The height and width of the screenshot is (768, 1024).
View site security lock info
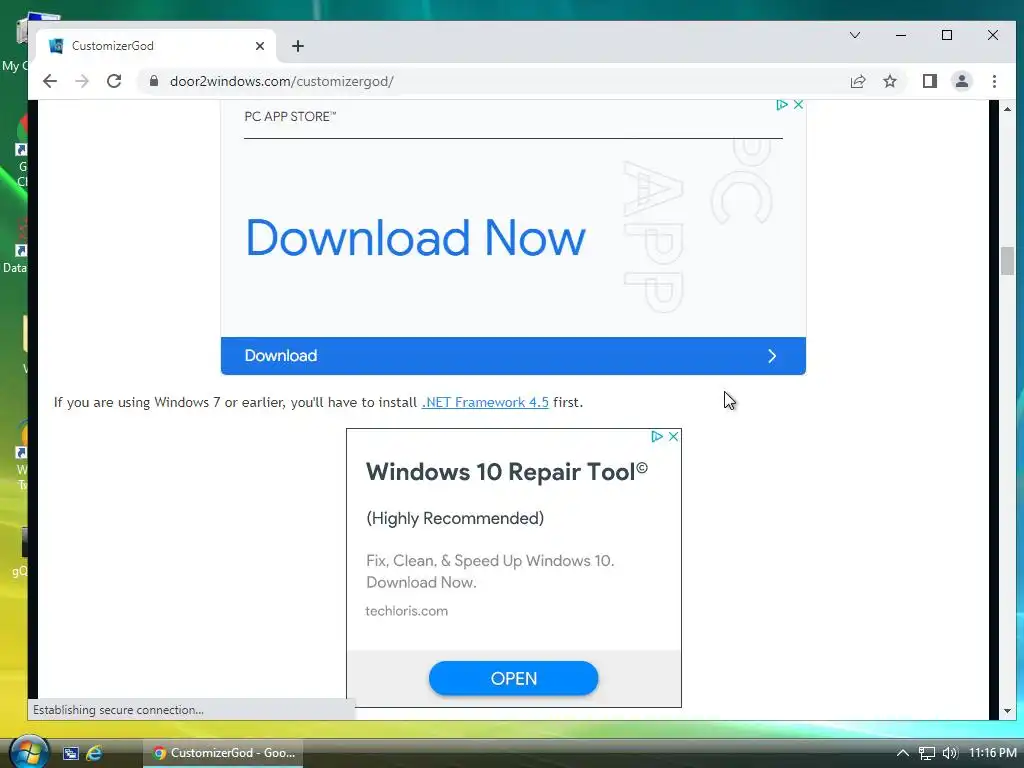153,81
